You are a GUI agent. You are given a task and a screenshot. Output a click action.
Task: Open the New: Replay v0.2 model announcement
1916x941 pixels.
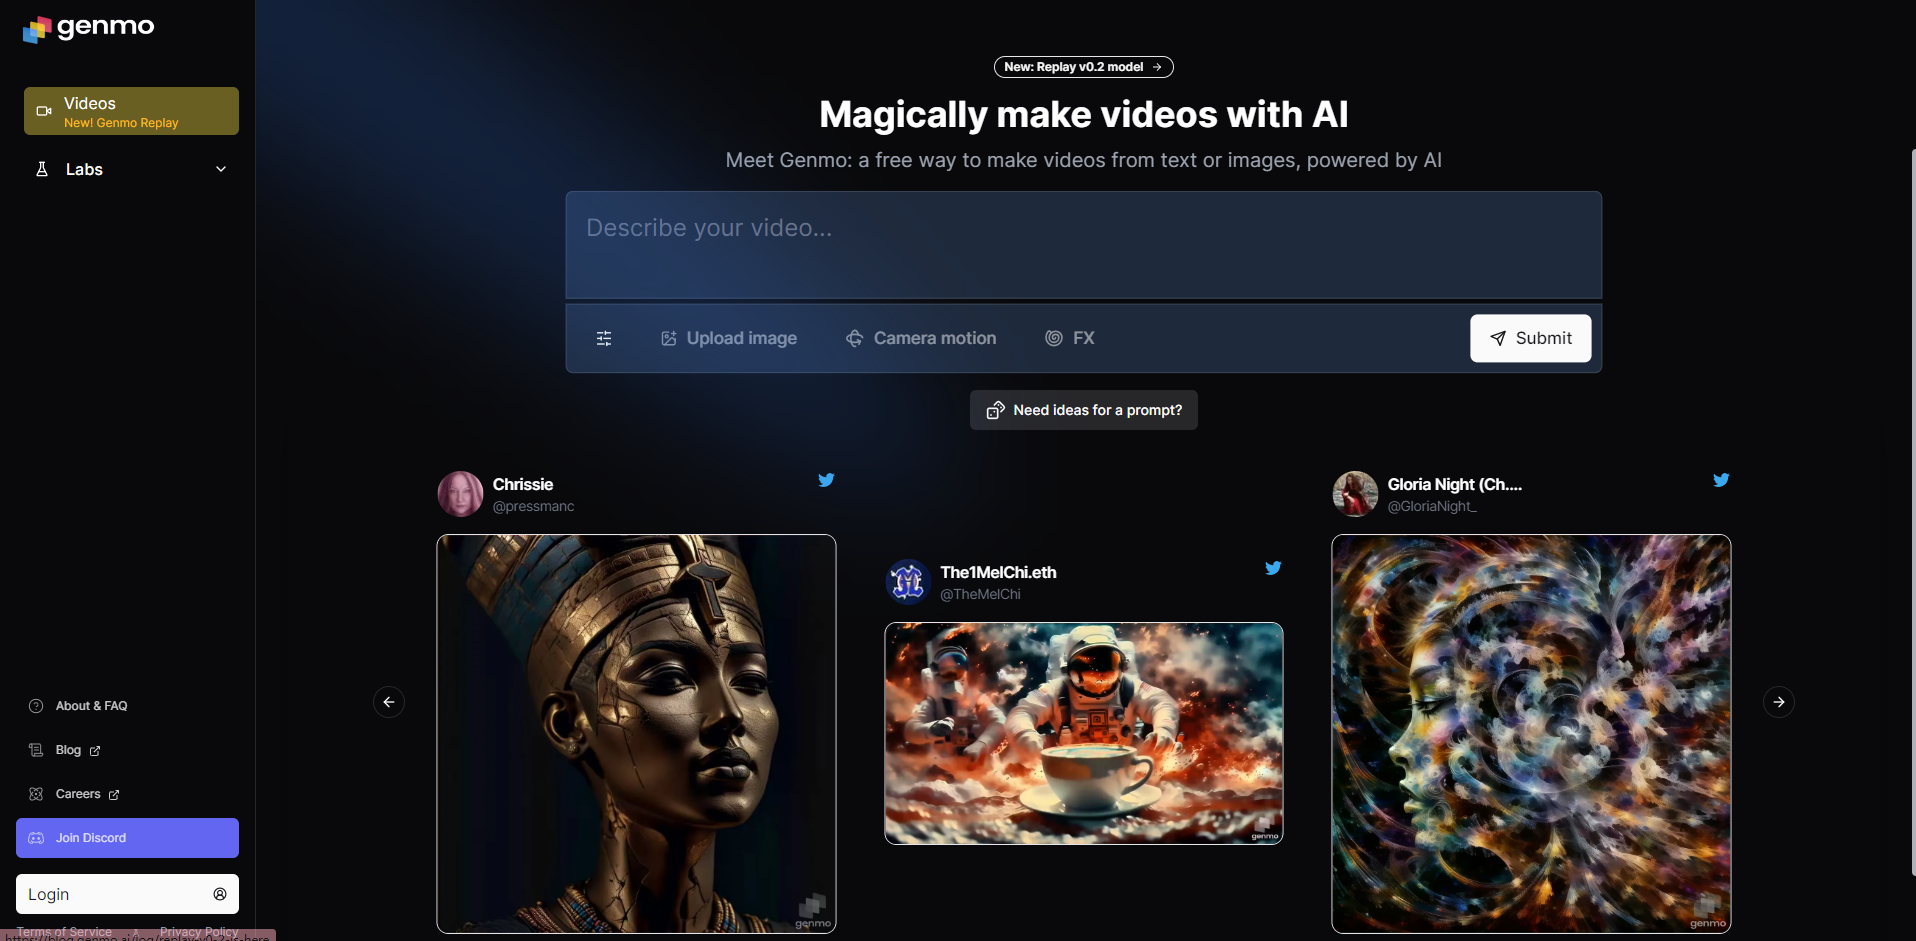pyautogui.click(x=1083, y=67)
